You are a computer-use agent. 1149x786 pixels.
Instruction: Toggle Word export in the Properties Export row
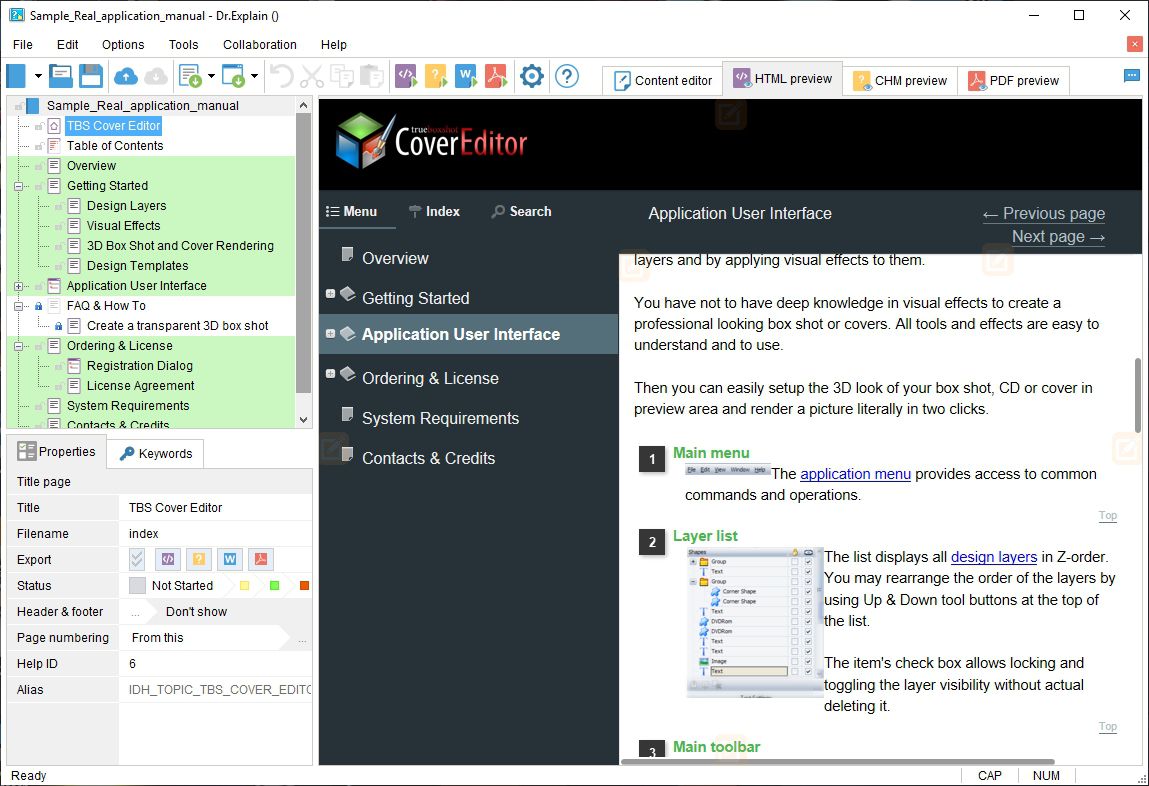(x=230, y=560)
